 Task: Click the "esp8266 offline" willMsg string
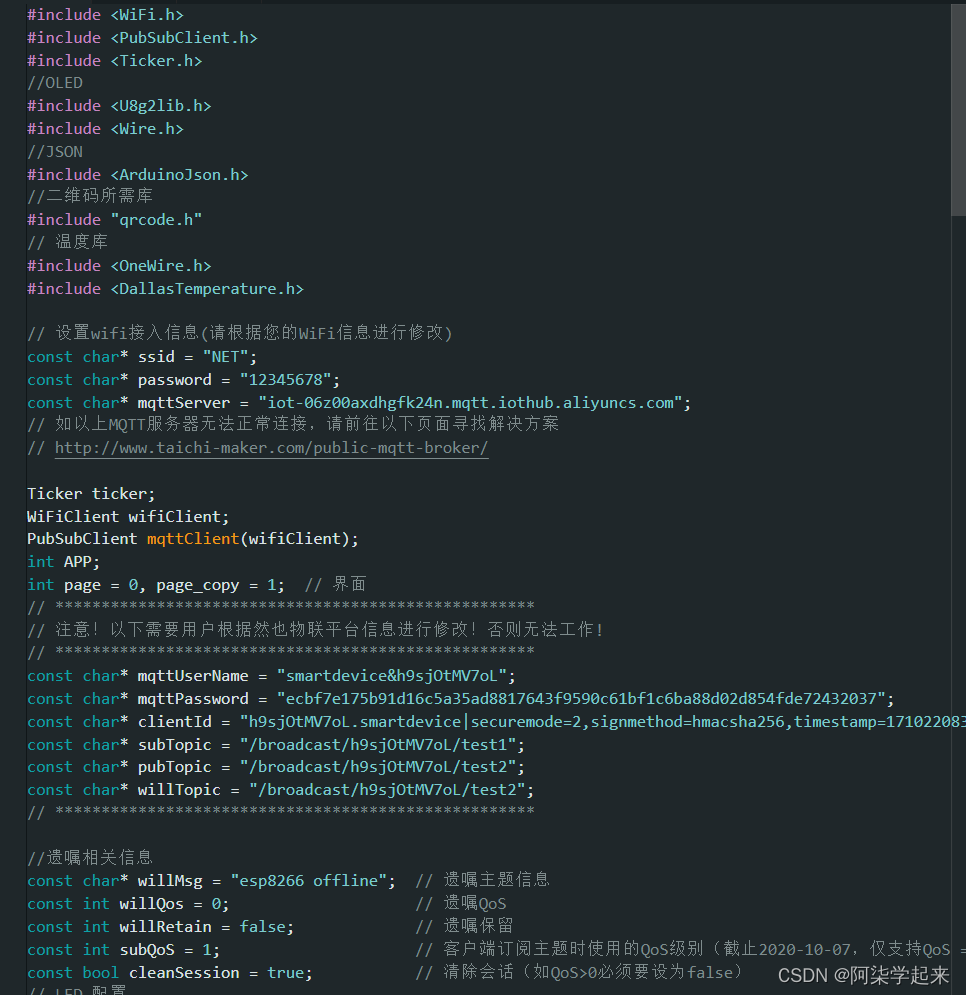(x=308, y=881)
